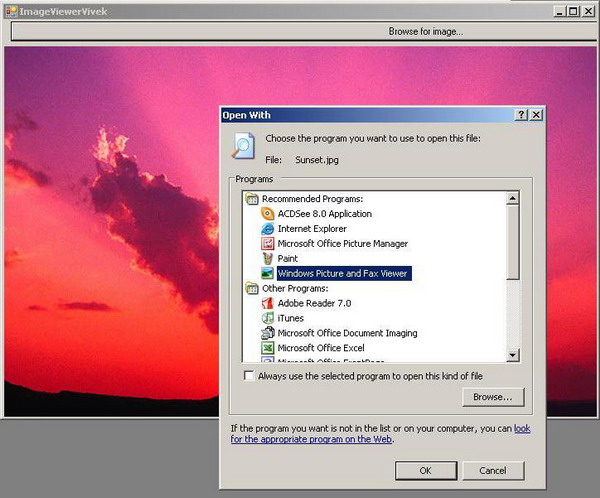Click the Open With dialog help button
Image resolution: width=600 pixels, height=498 pixels.
(521, 115)
